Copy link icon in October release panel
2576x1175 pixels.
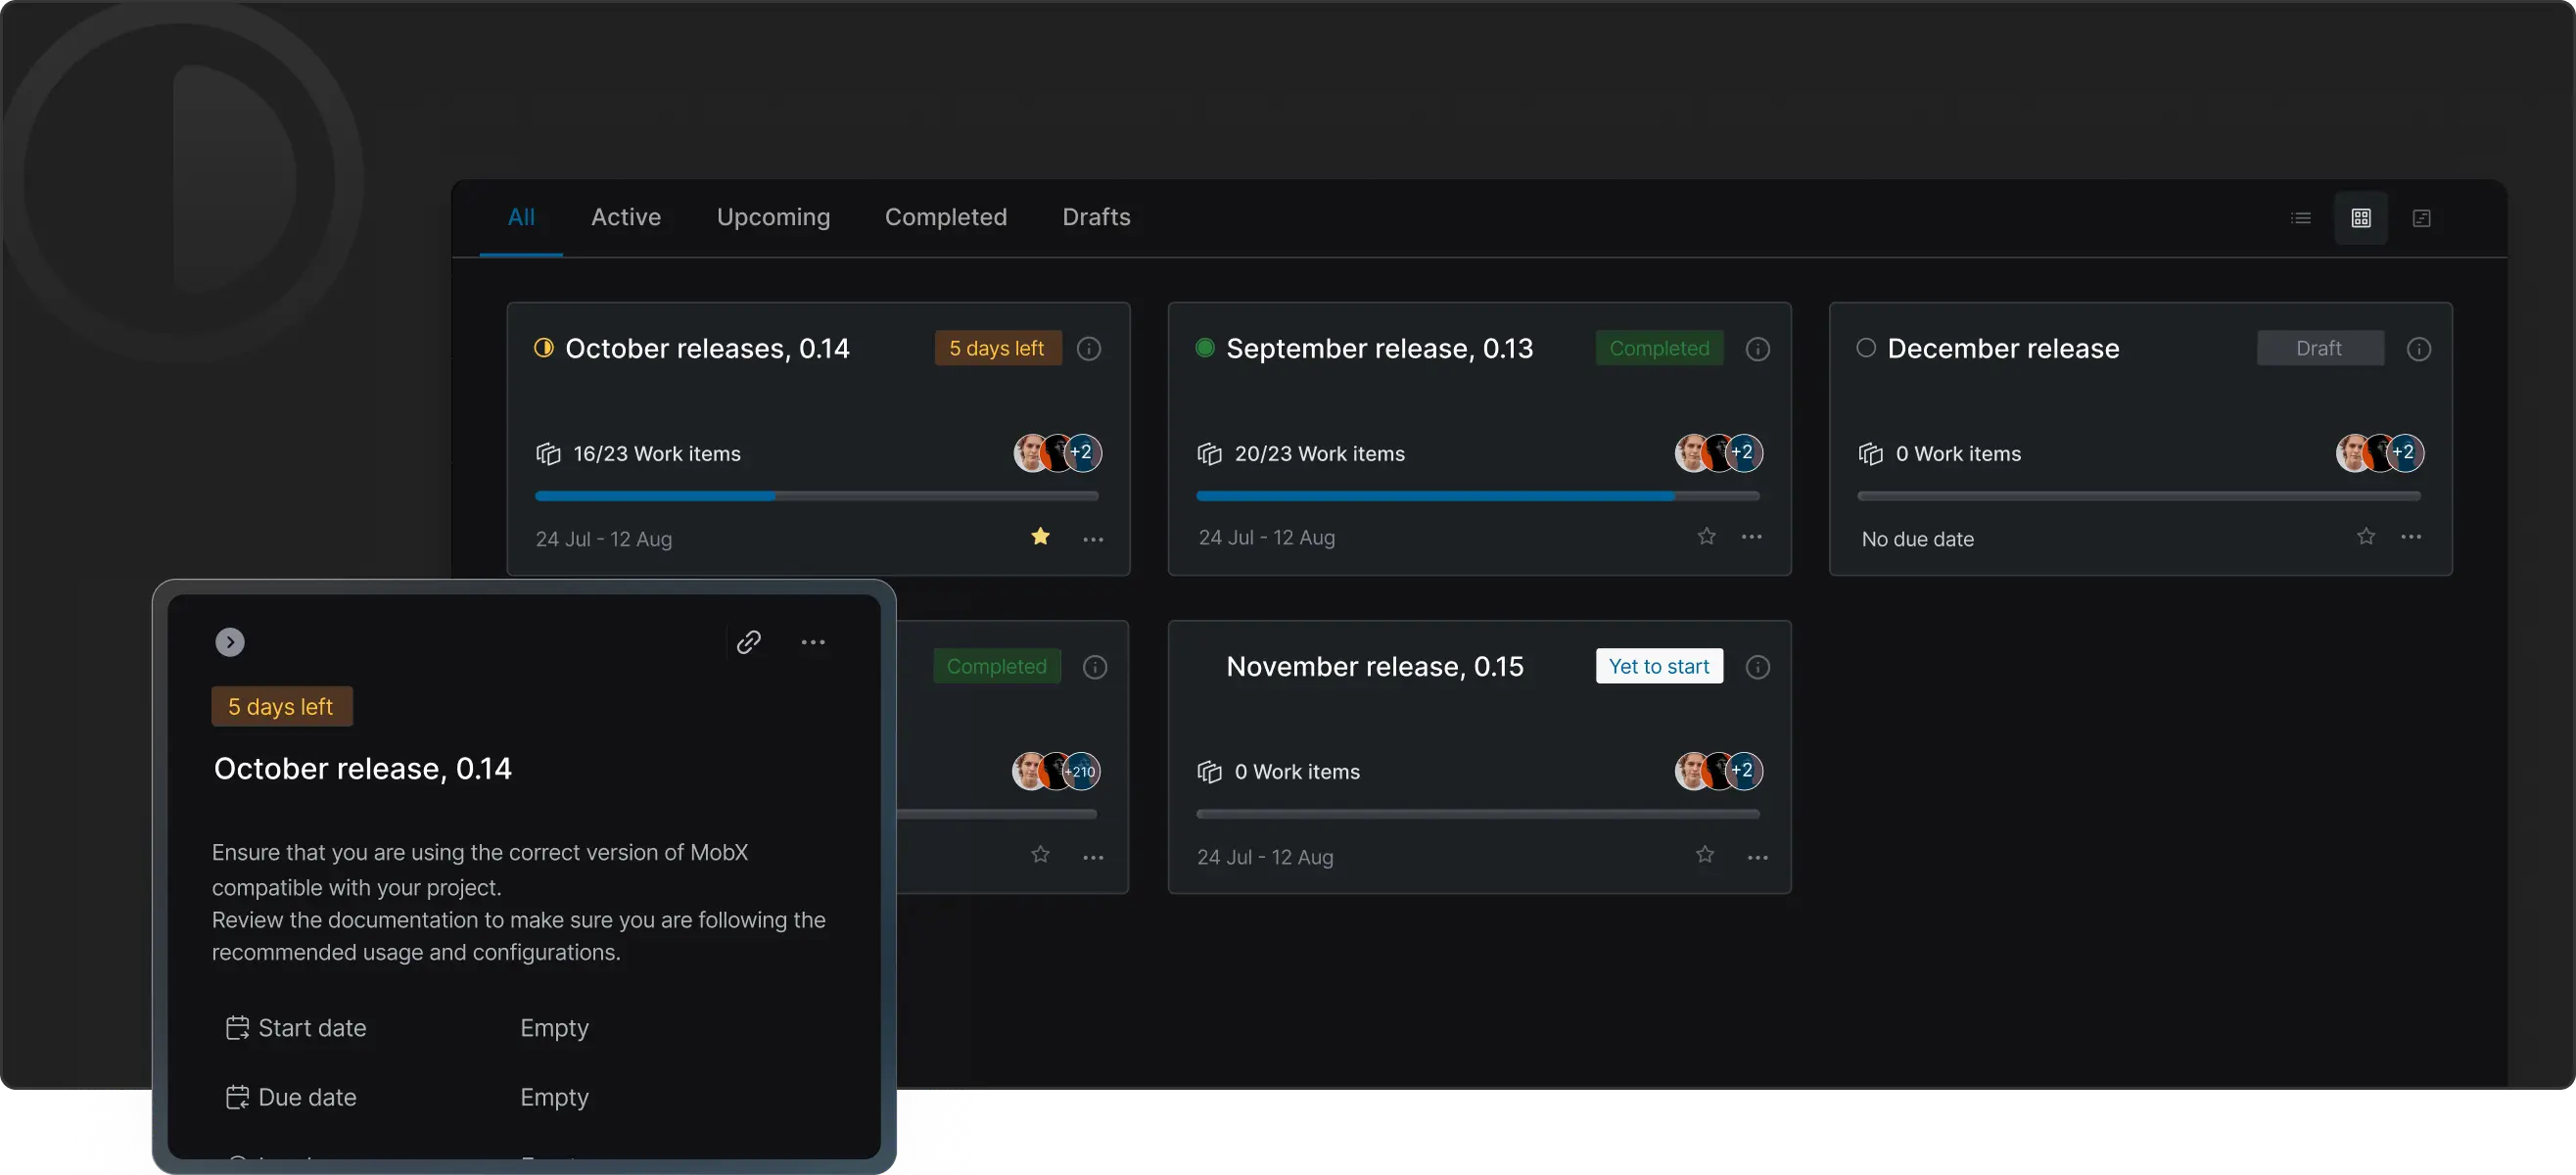[x=749, y=642]
